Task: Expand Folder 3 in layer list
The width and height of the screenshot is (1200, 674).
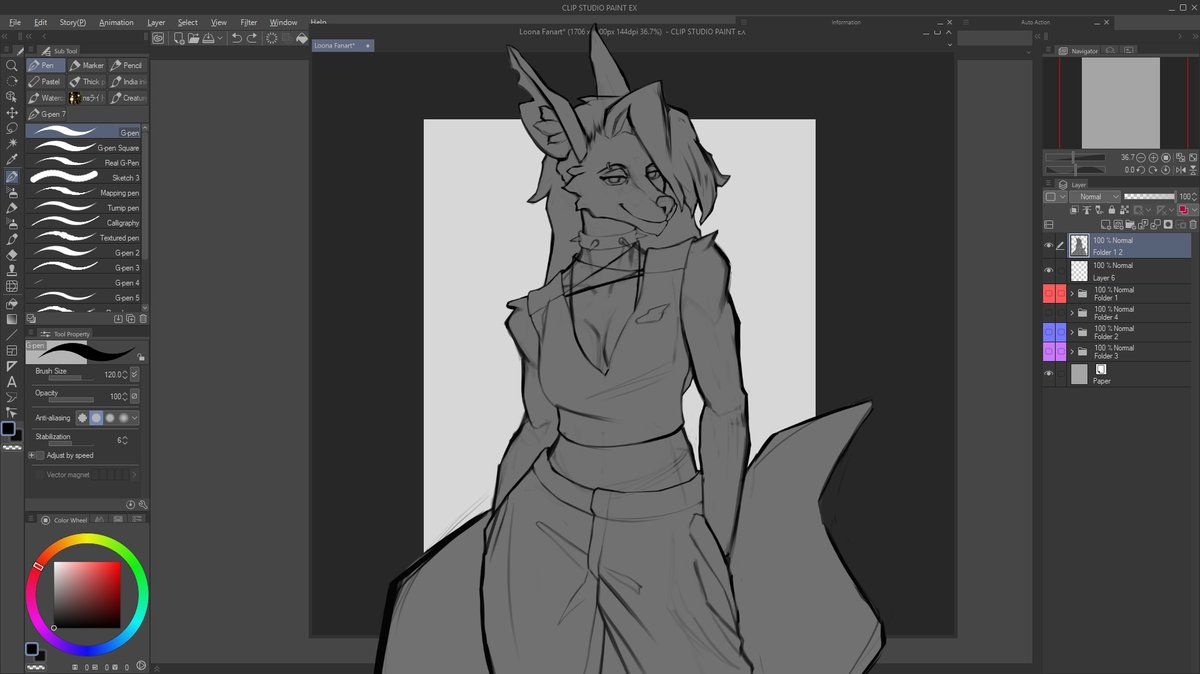Action: click(x=1072, y=352)
